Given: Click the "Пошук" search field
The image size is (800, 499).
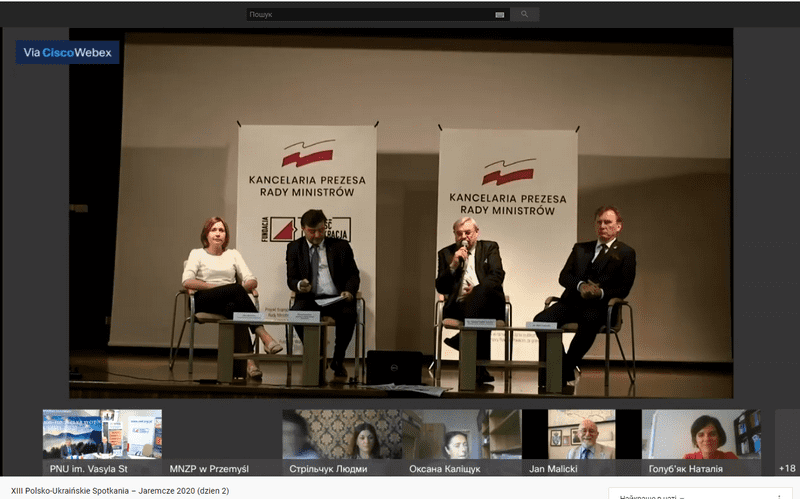Looking at the screenshot, I should (370, 15).
